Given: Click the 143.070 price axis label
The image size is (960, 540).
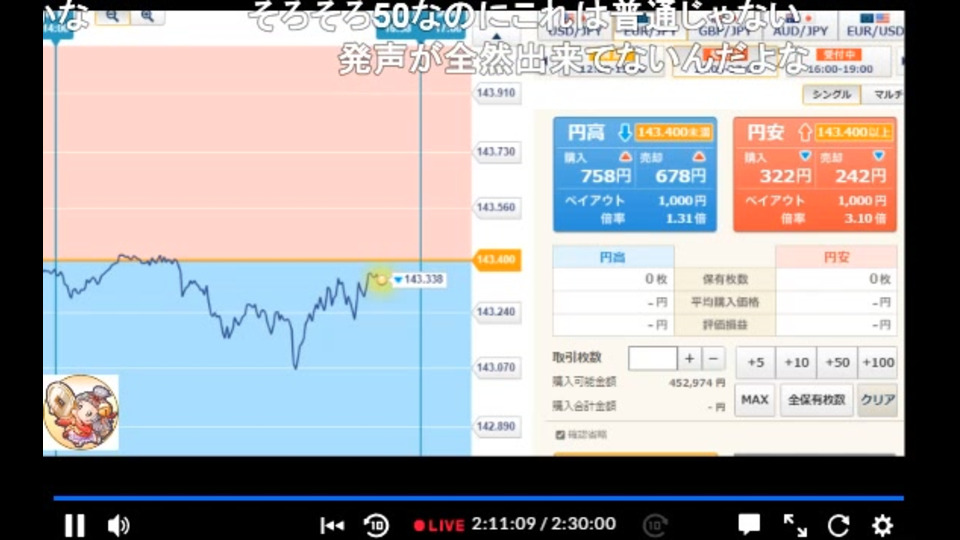Looking at the screenshot, I should pyautogui.click(x=497, y=368).
